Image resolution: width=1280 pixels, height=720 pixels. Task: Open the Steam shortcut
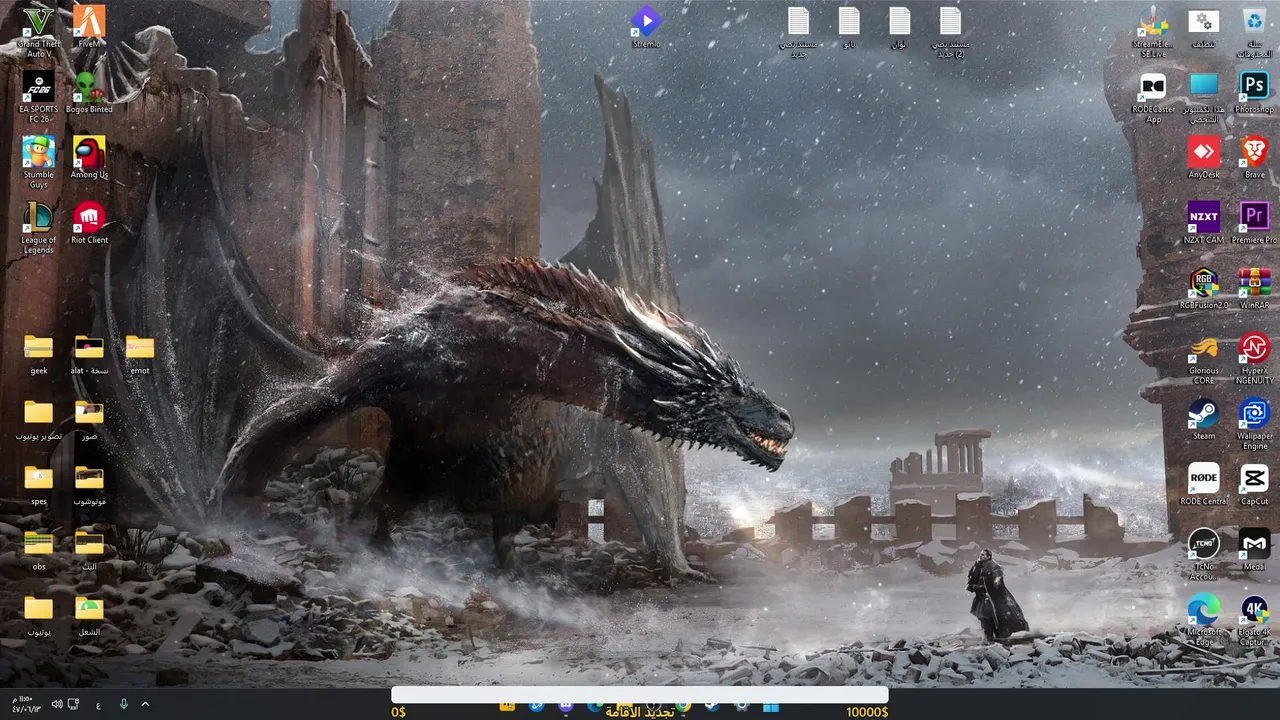1204,418
